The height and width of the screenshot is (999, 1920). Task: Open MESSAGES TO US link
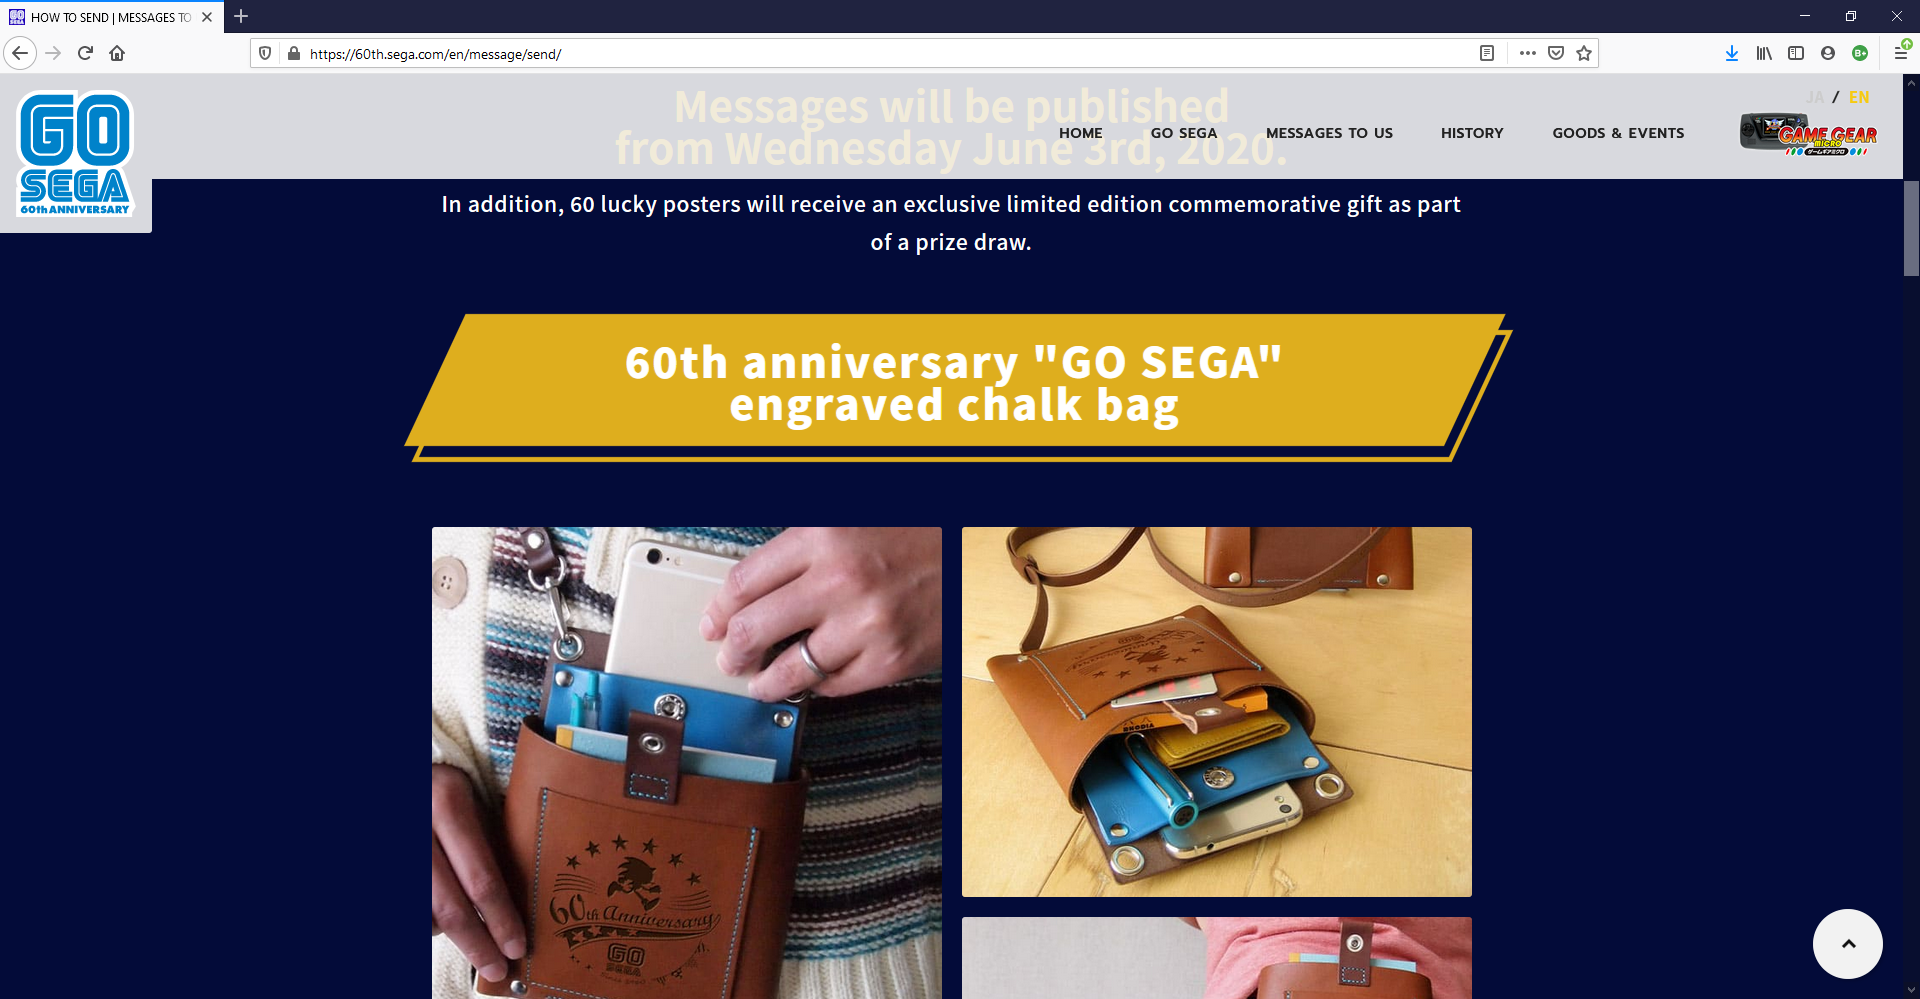click(x=1329, y=133)
